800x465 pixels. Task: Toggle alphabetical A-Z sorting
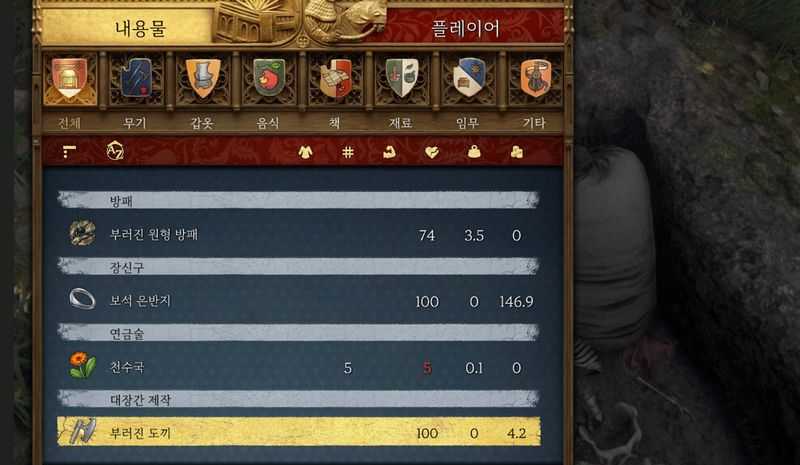point(115,151)
